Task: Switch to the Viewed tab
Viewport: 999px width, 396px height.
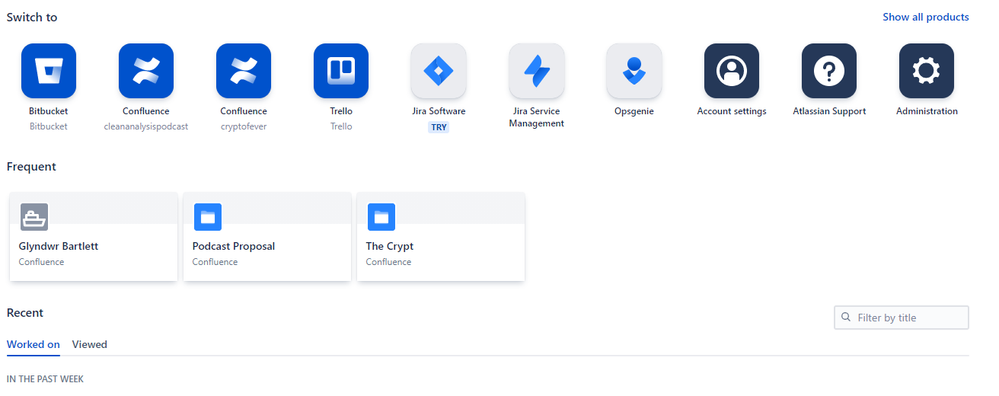Action: [89, 344]
